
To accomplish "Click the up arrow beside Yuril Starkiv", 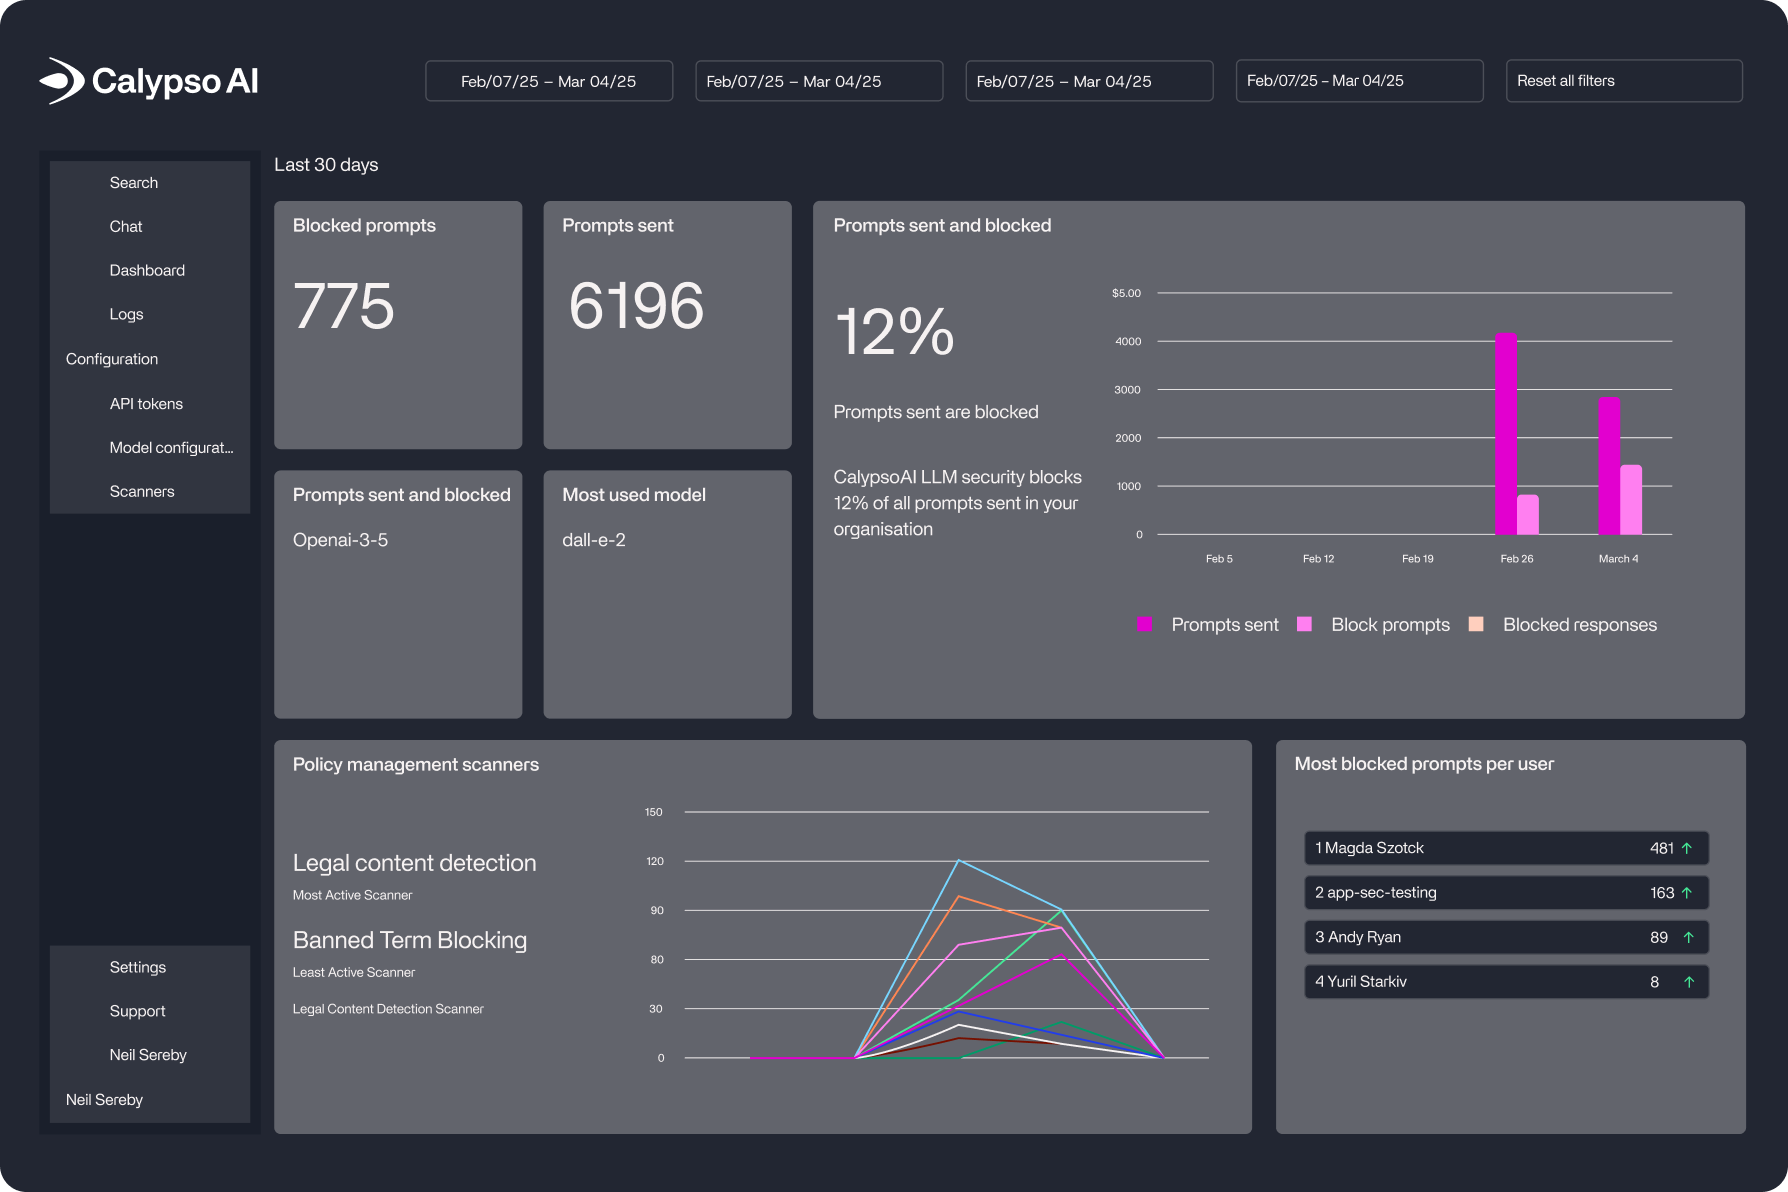I will click(x=1688, y=982).
